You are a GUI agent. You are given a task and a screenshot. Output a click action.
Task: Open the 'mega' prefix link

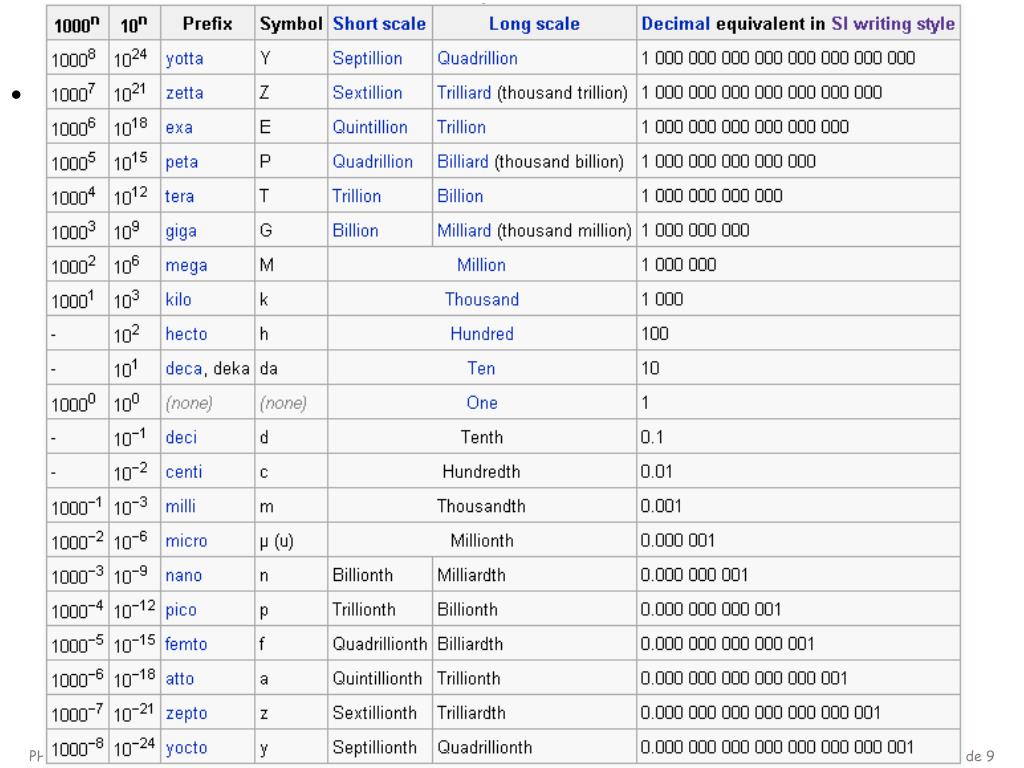[x=186, y=266]
